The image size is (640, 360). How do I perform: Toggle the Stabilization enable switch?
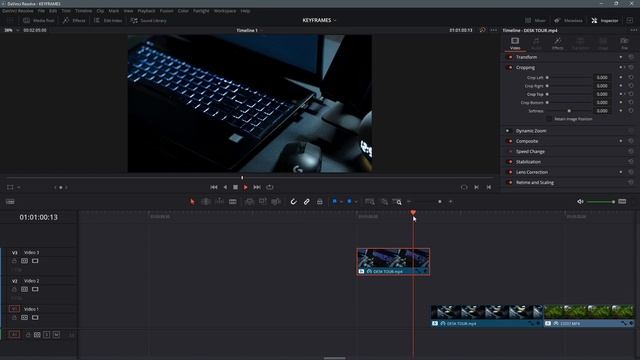tap(510, 162)
